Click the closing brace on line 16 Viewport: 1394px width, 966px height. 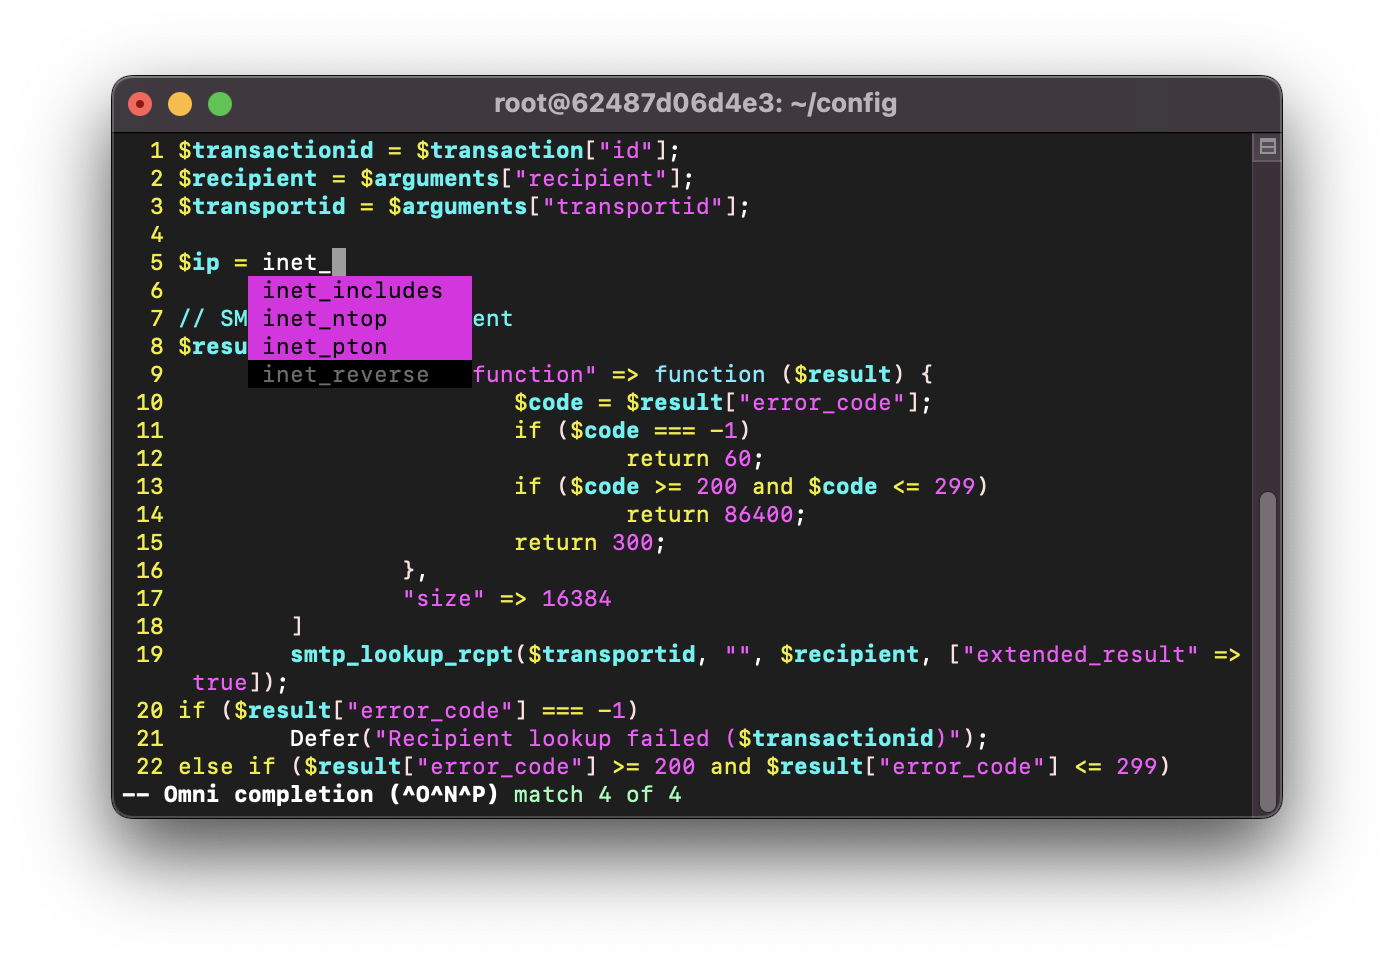[x=409, y=570]
